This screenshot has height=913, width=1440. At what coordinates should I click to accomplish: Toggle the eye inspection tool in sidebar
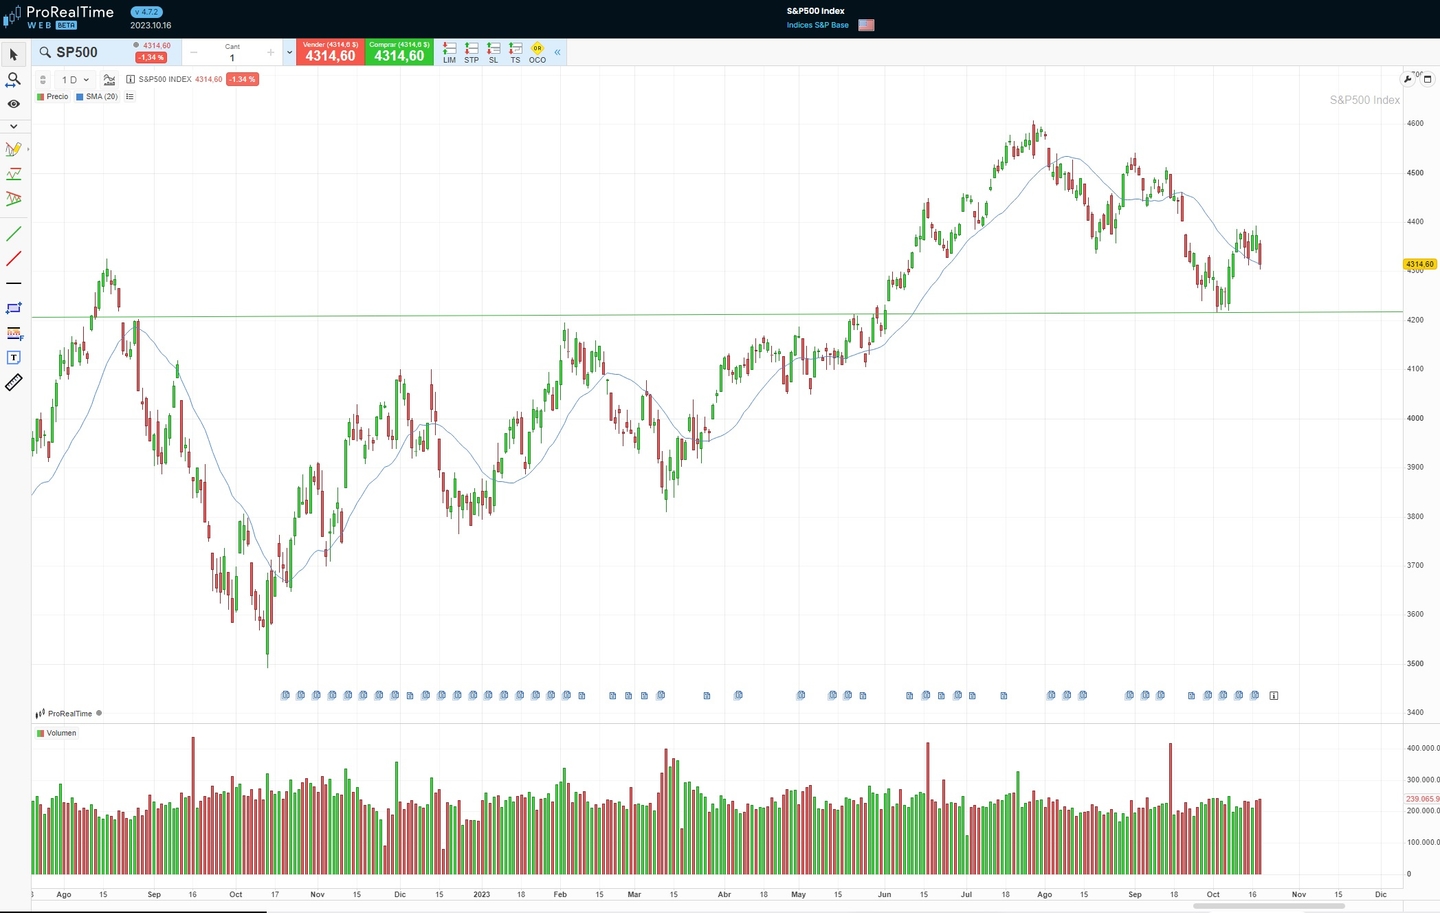14,104
